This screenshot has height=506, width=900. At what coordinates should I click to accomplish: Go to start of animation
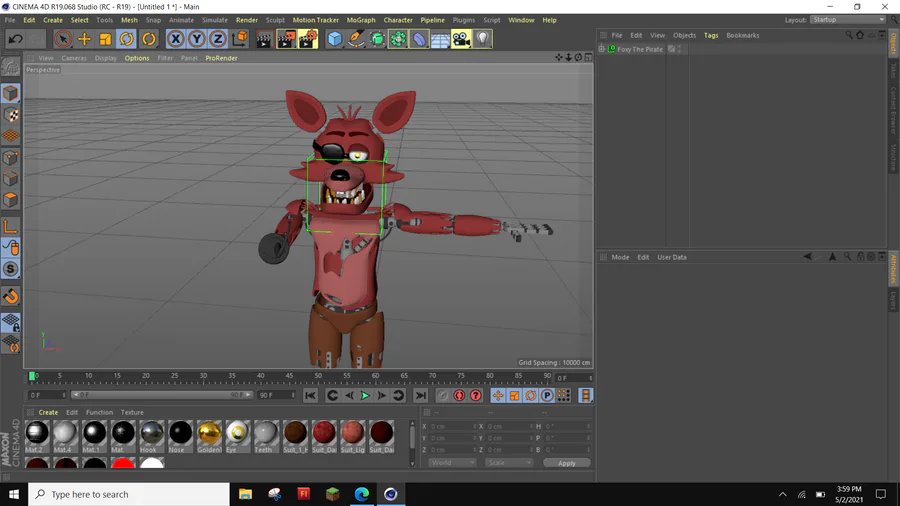pyautogui.click(x=311, y=395)
